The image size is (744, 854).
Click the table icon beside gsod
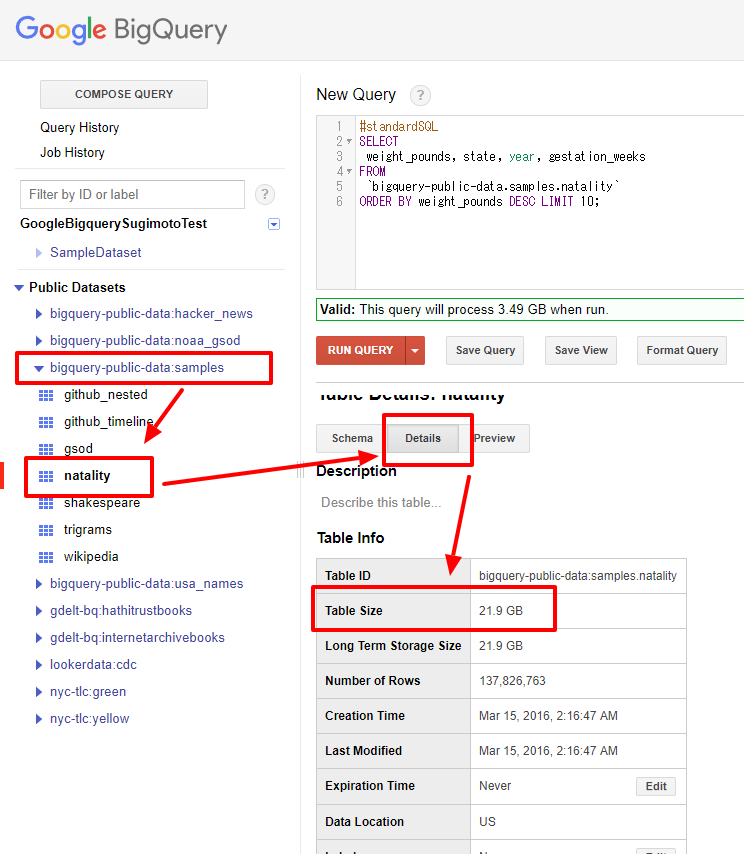(46, 449)
